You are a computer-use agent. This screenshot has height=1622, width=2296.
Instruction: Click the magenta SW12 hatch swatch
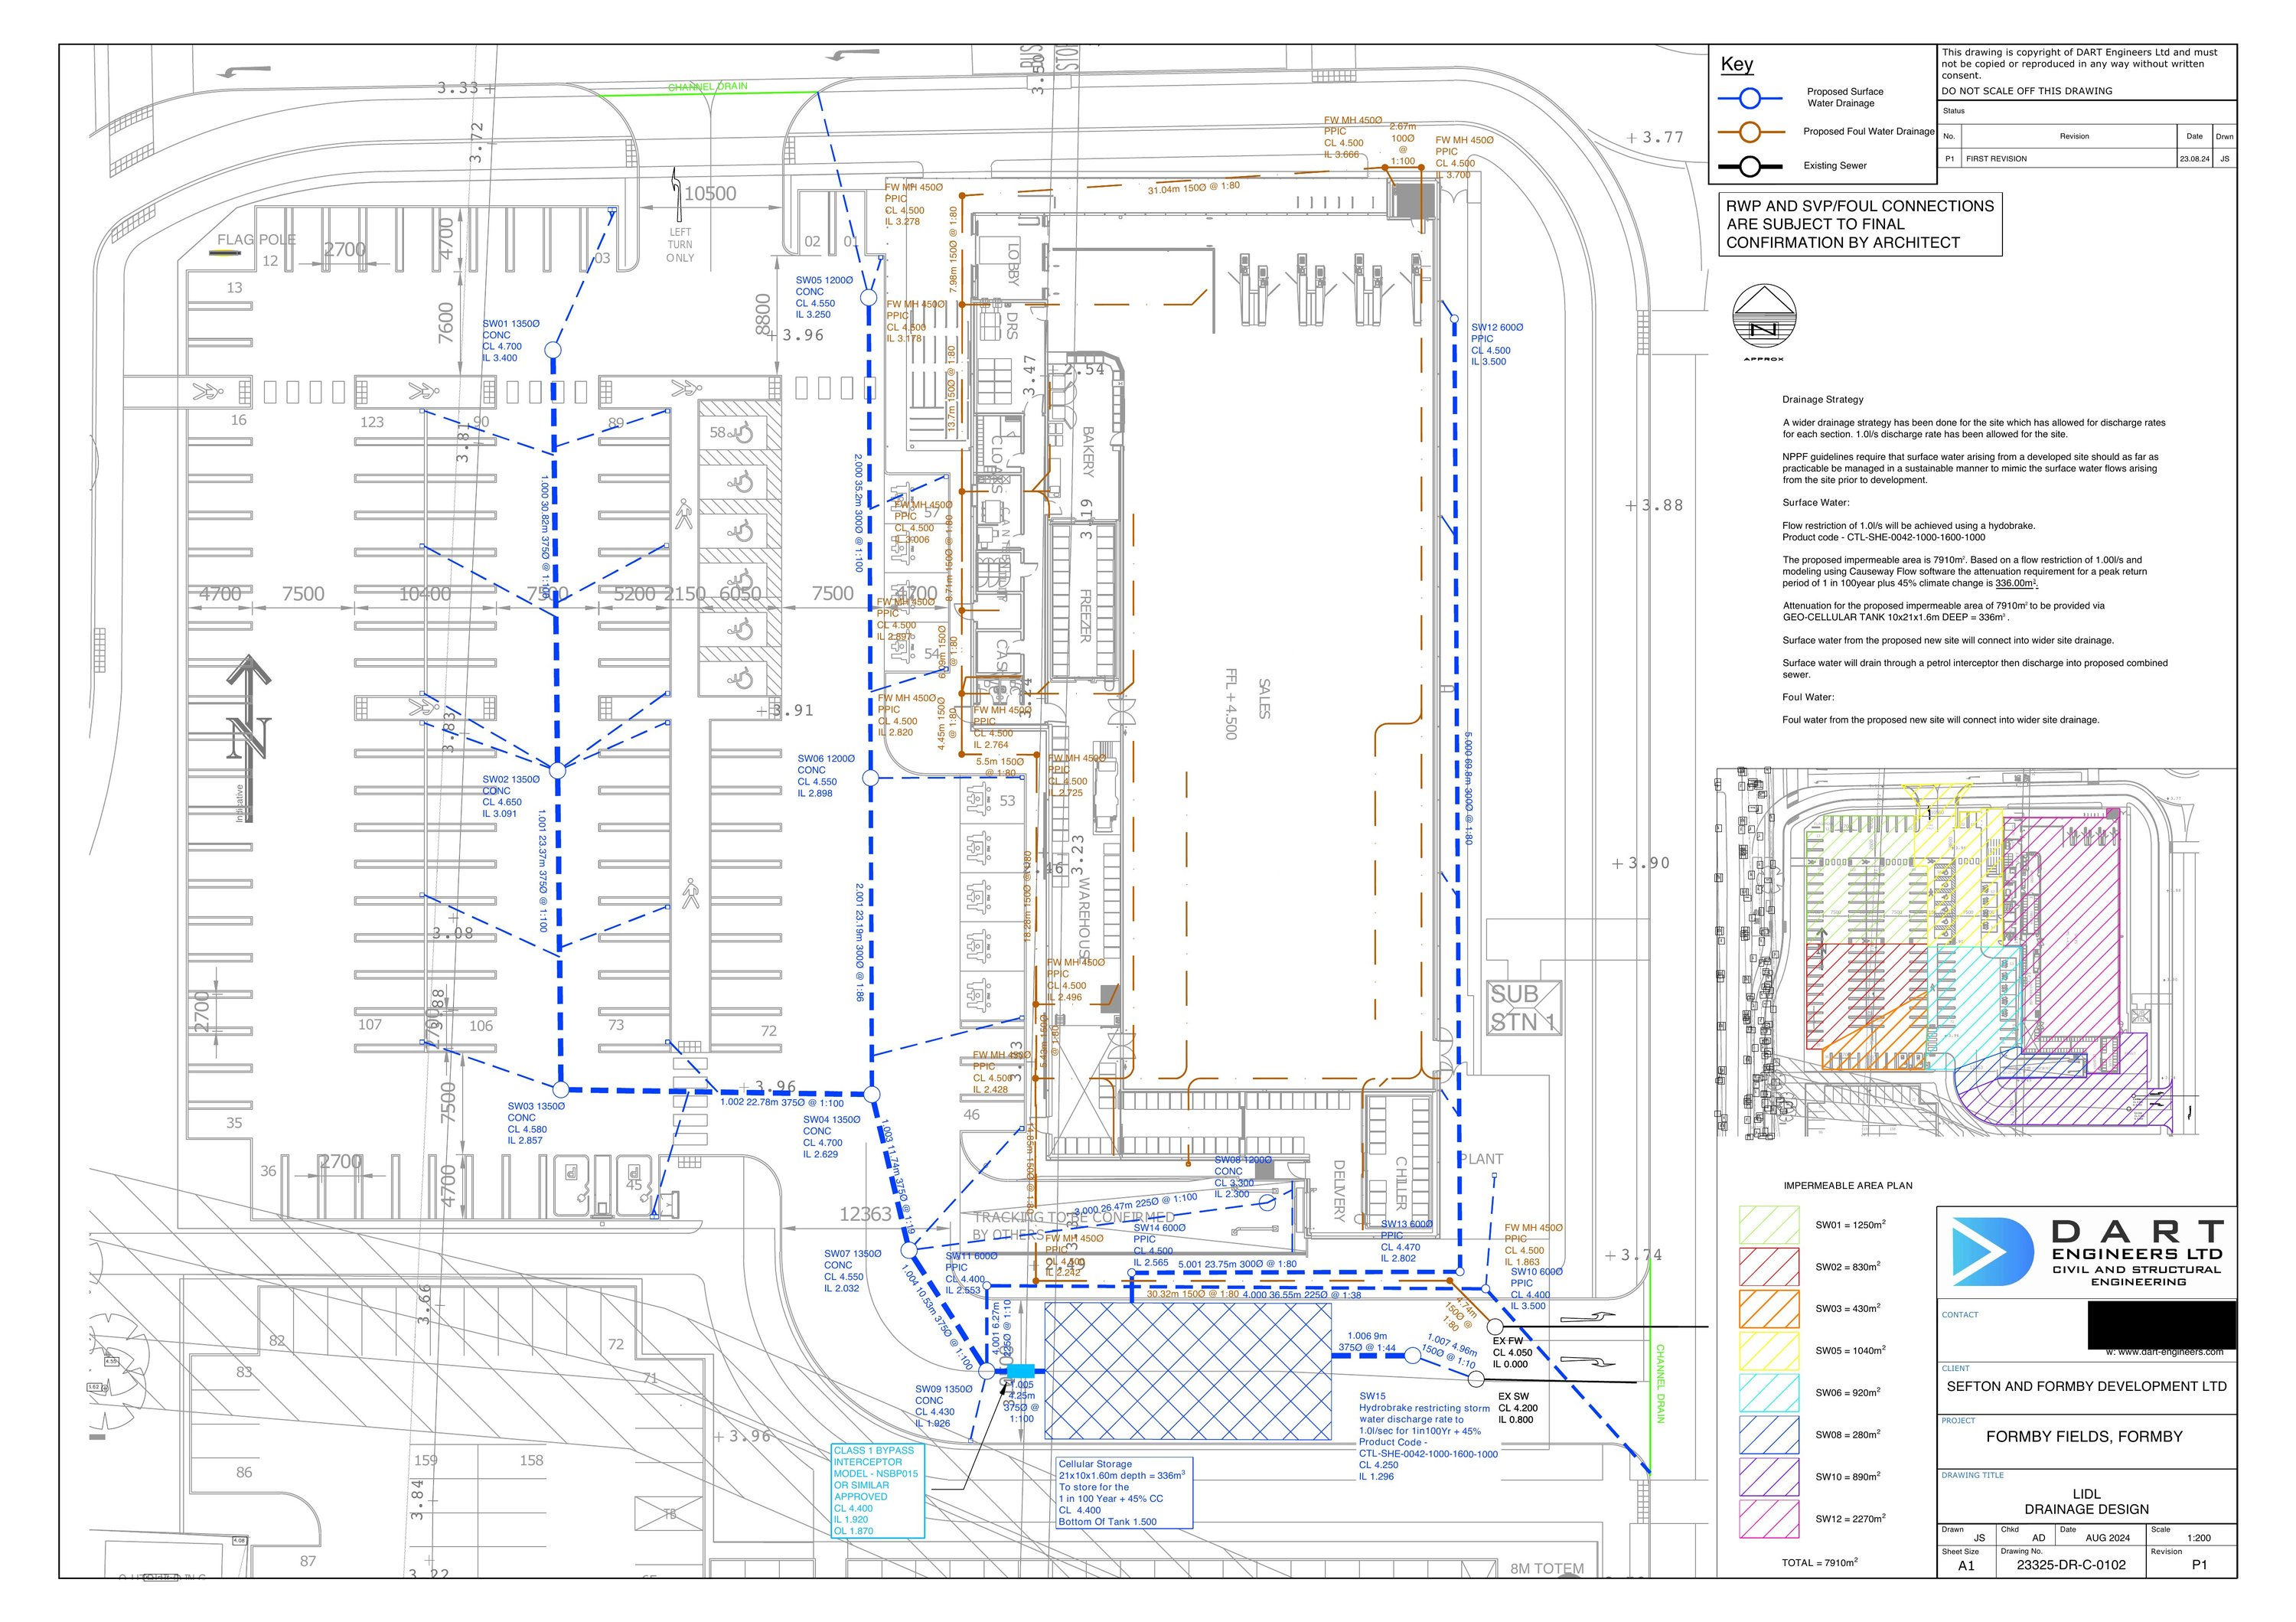[1769, 1518]
